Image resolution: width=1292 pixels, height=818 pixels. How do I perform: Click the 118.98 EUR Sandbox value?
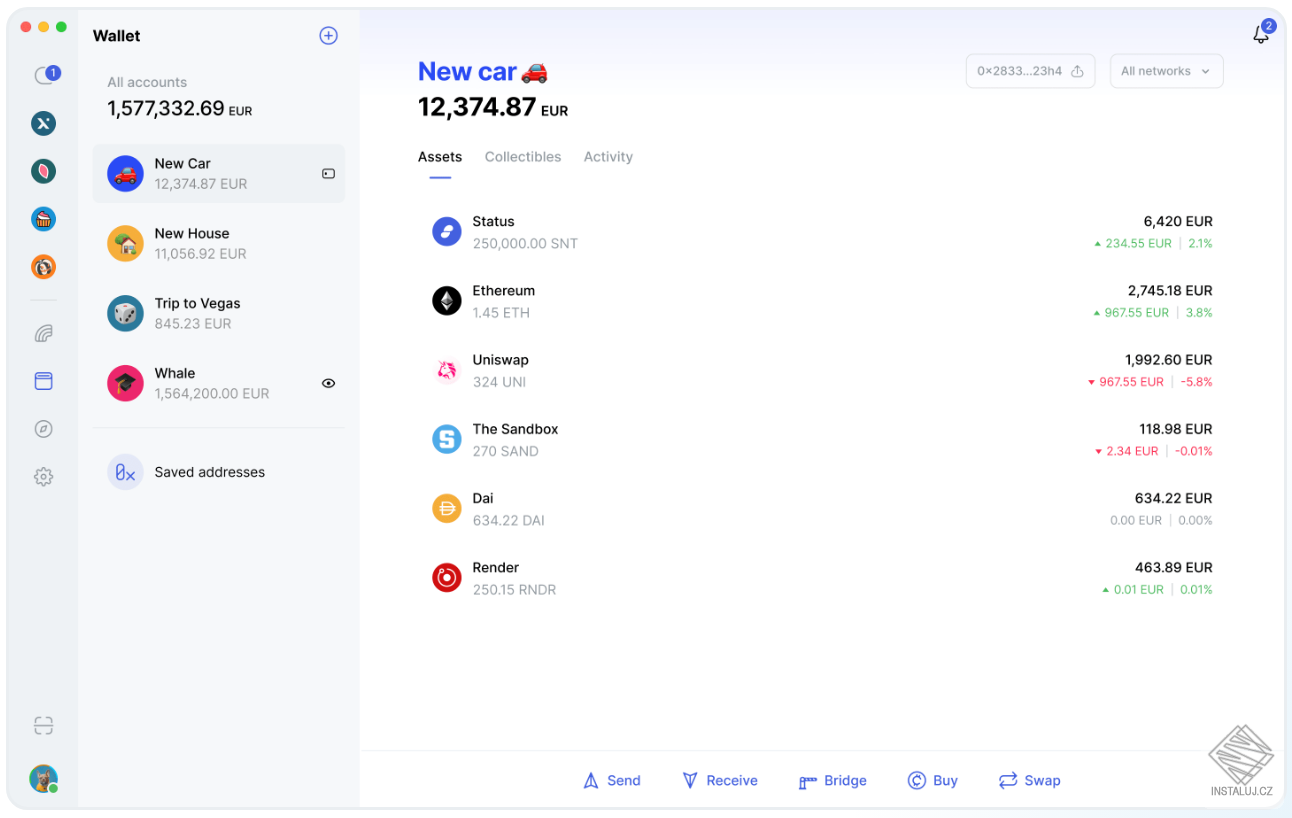point(1176,429)
